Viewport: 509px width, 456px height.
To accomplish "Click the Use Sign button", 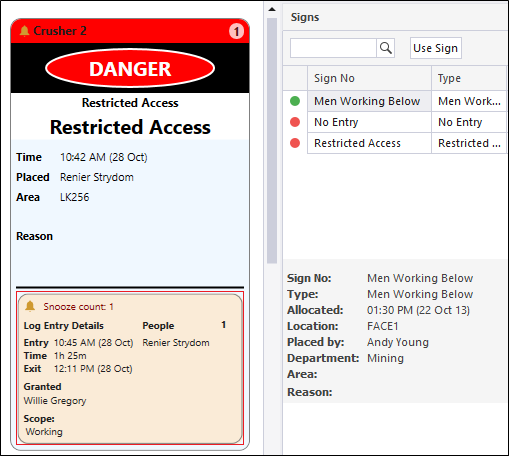I will 436,48.
